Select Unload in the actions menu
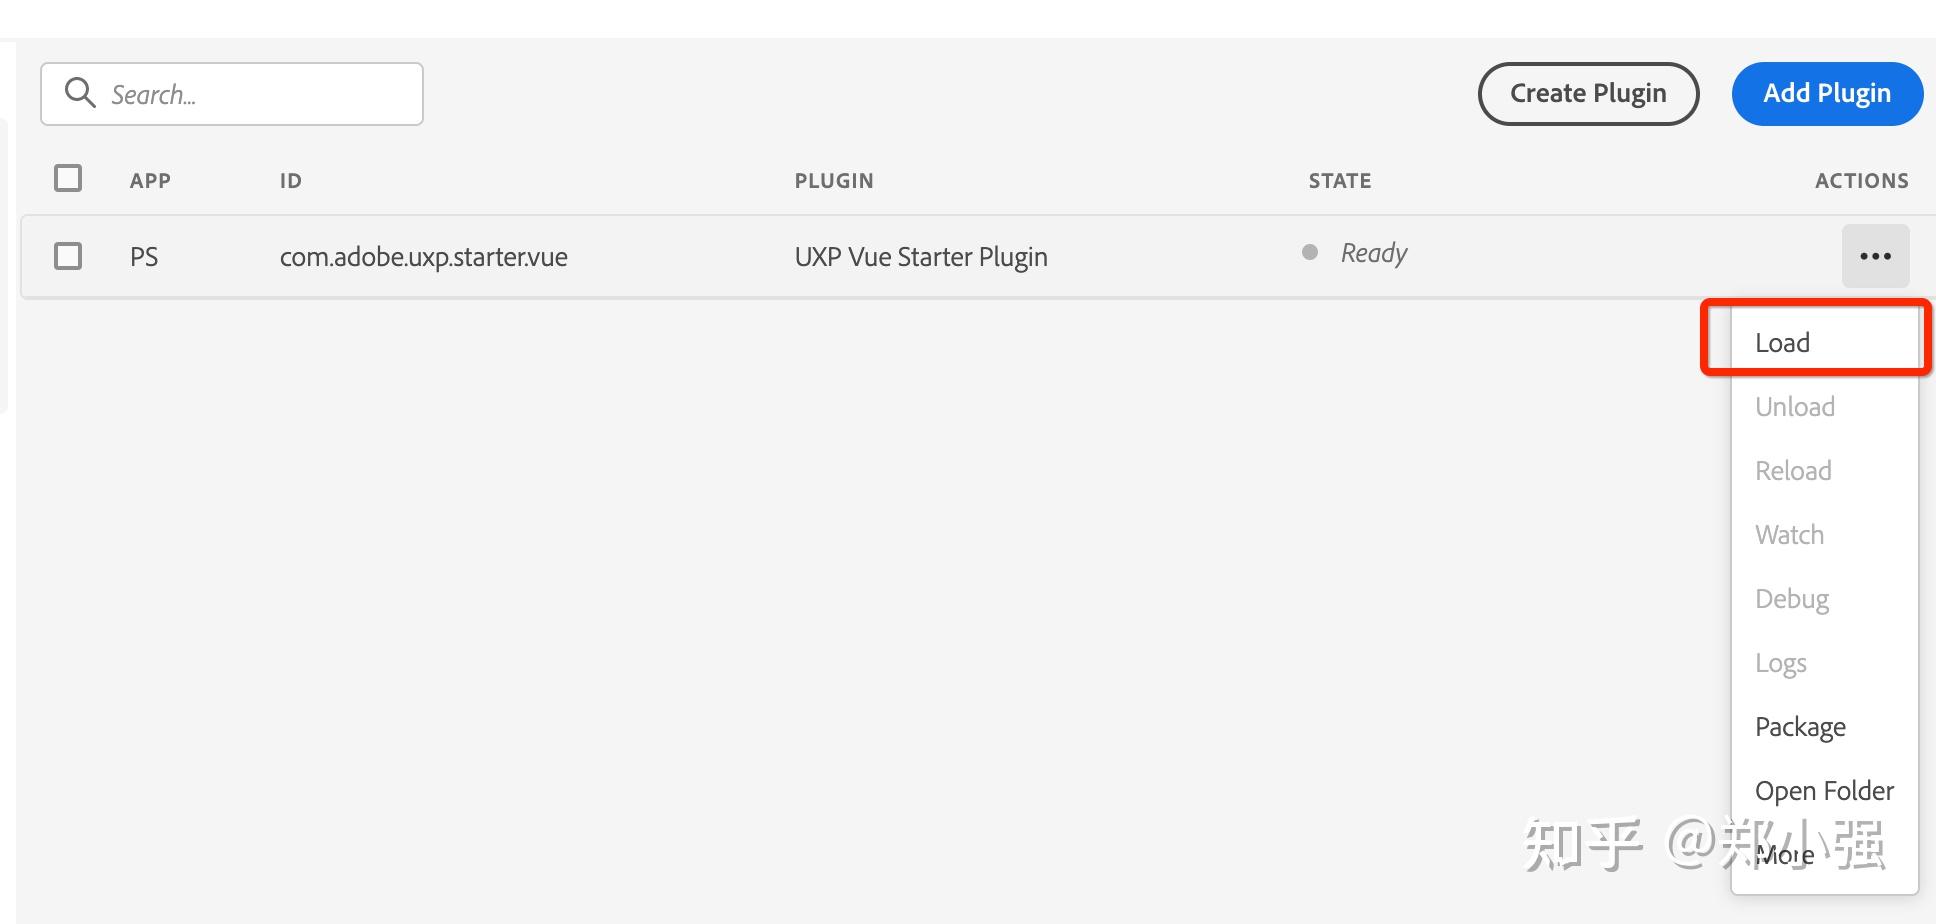The image size is (1936, 924). click(1794, 407)
